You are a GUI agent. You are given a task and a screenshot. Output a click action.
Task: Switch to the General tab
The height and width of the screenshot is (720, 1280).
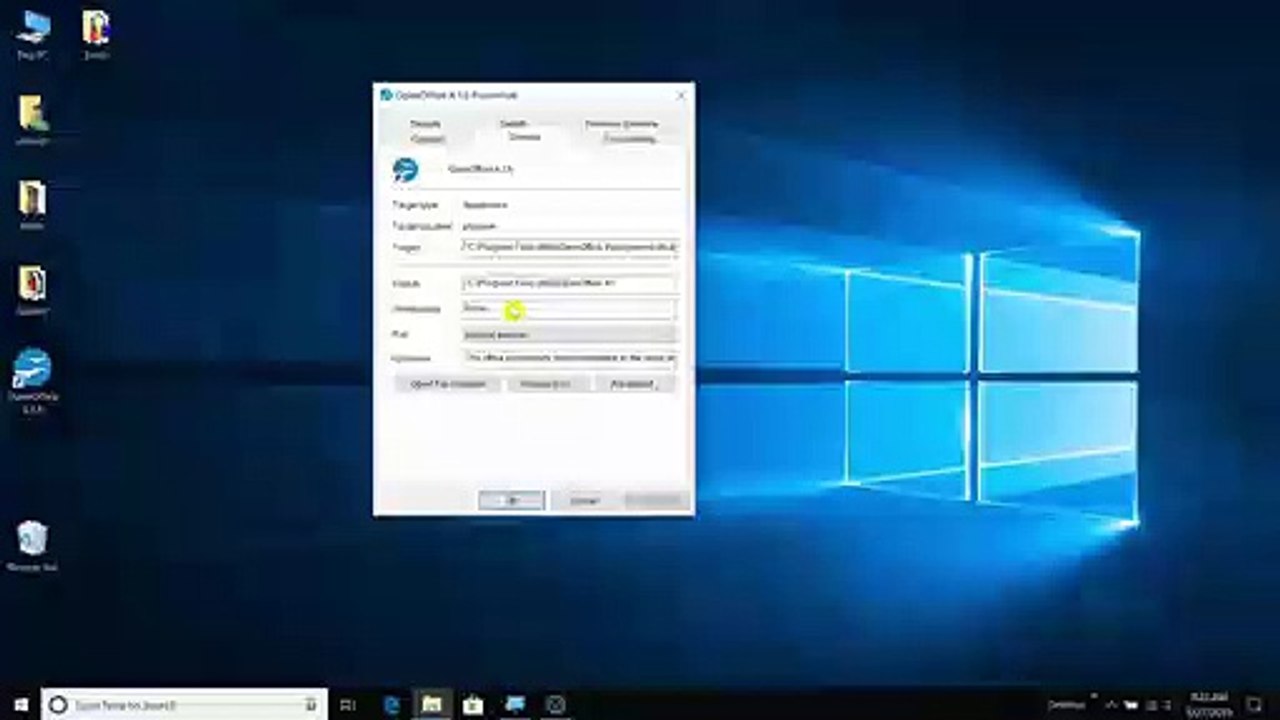pyautogui.click(x=427, y=139)
